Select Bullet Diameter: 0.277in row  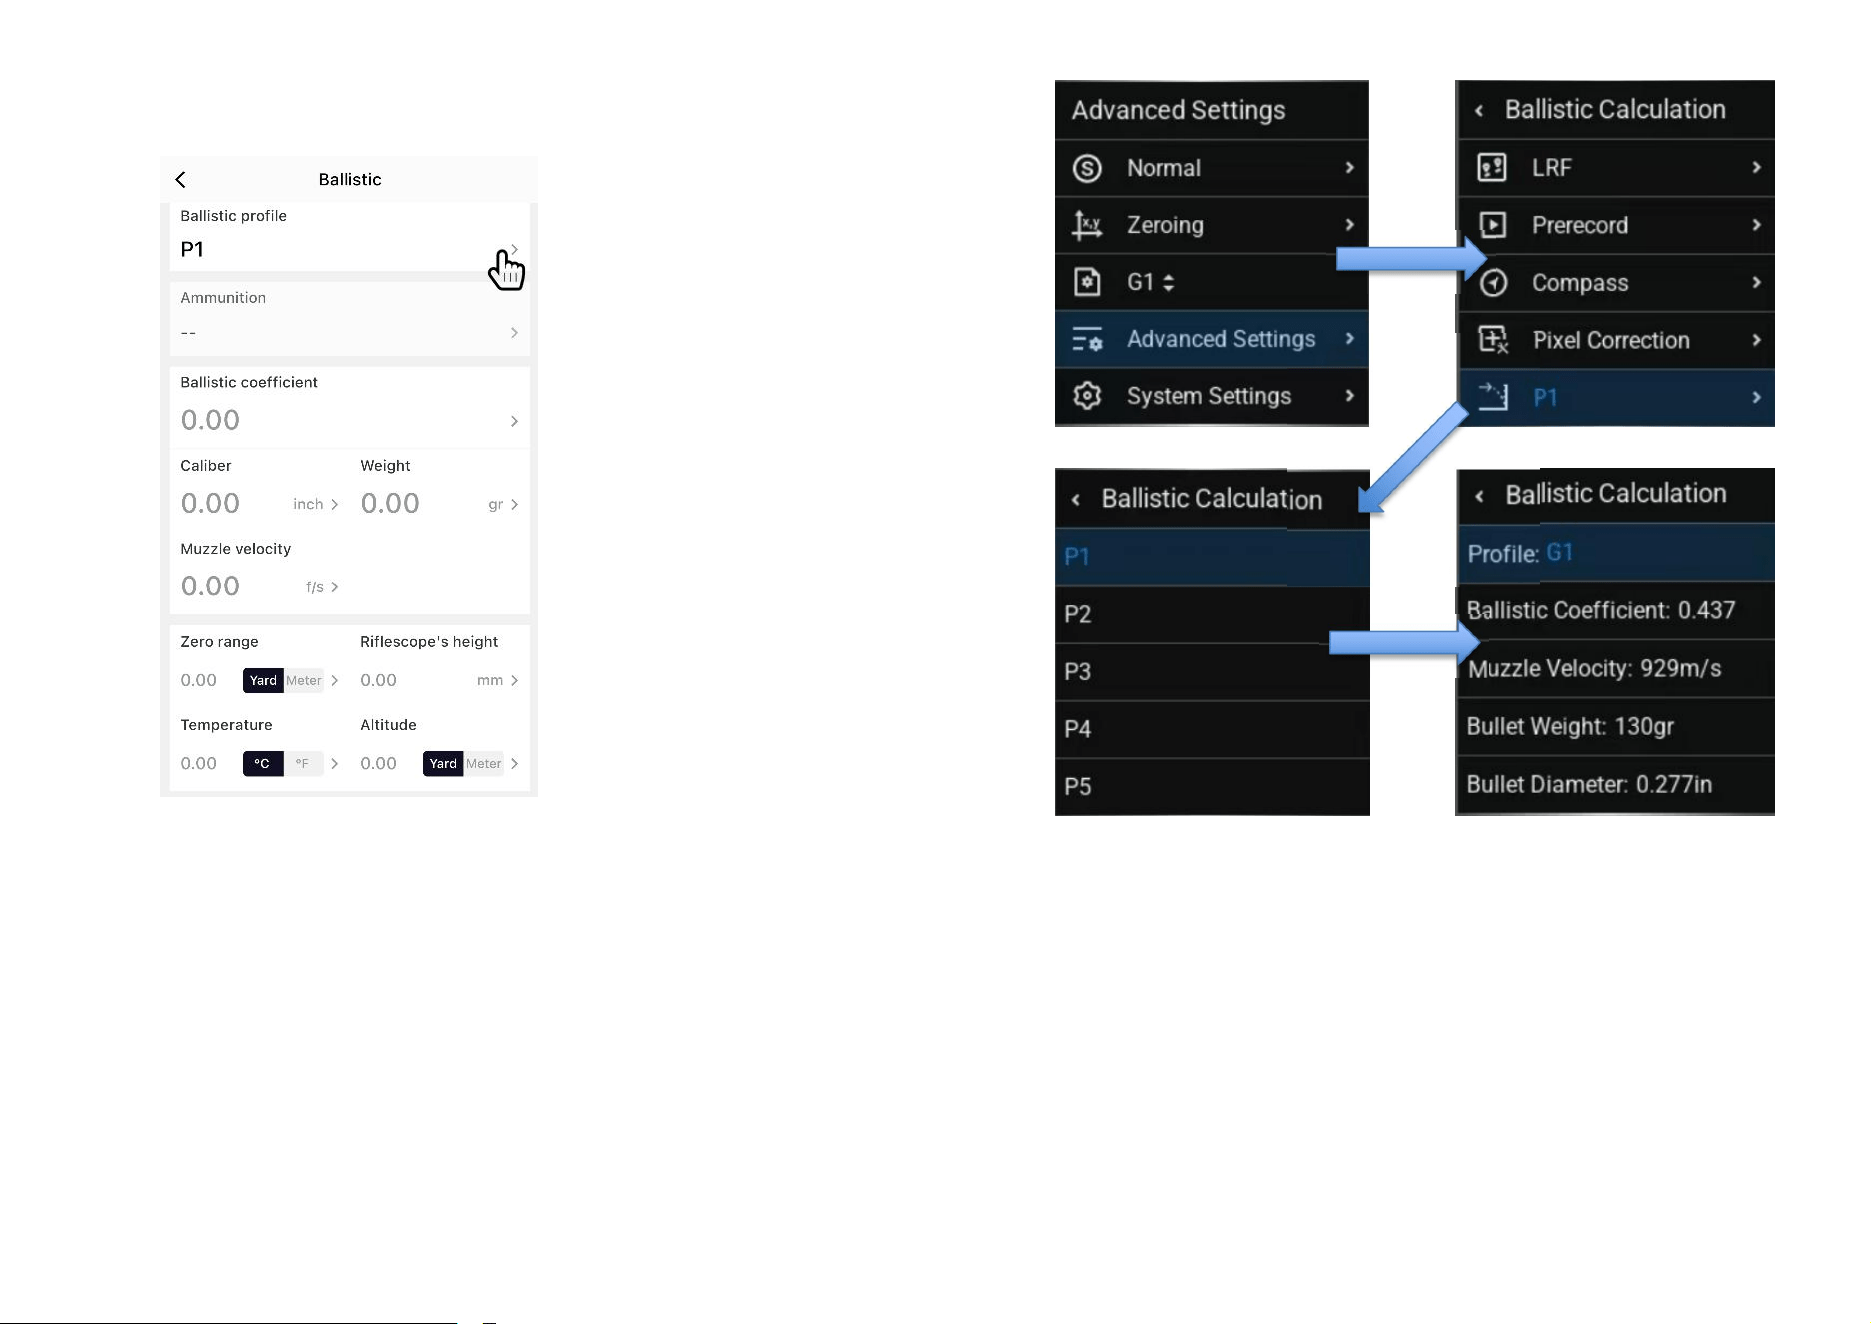coord(1616,784)
